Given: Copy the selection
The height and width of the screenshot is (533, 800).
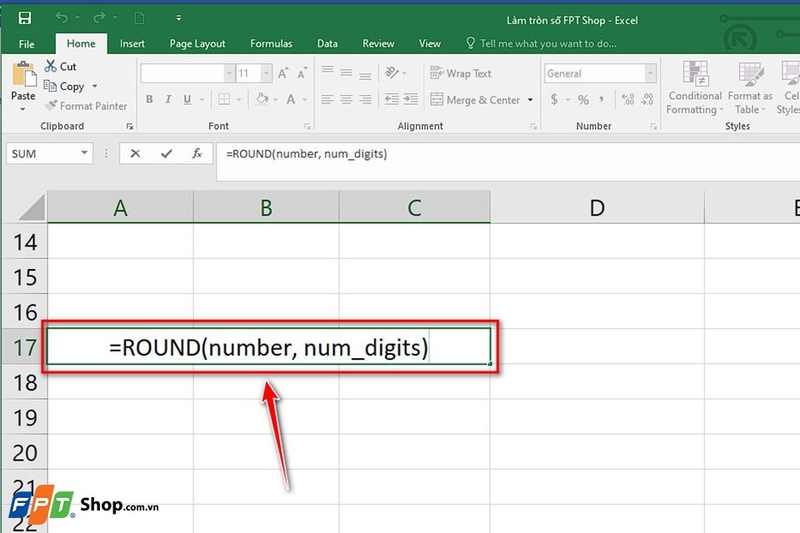Looking at the screenshot, I should pos(64,86).
